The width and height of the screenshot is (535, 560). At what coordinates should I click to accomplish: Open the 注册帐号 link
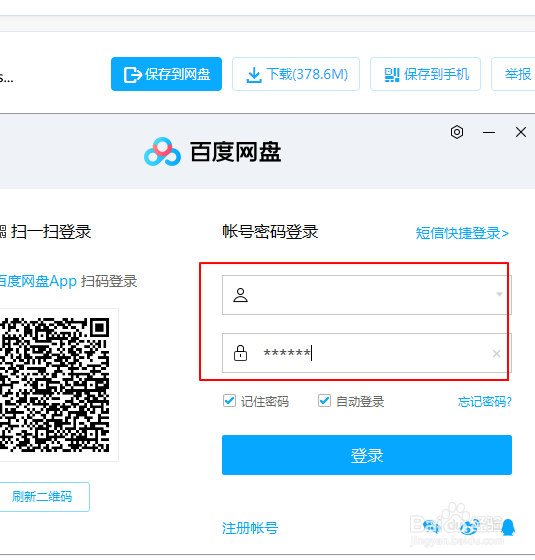click(250, 528)
